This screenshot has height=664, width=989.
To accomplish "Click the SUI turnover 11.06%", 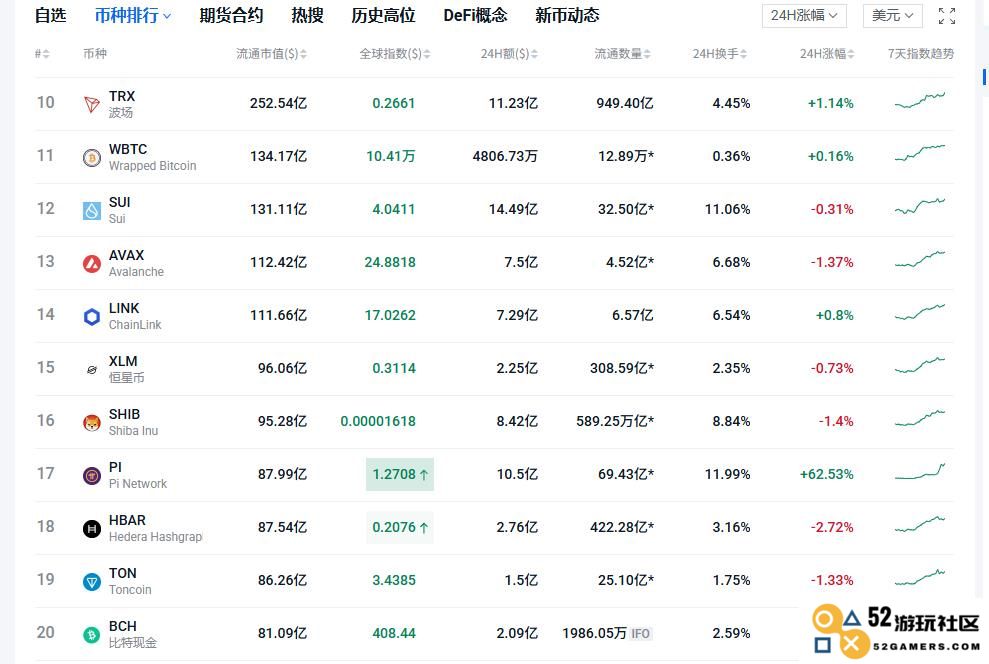I will (727, 209).
